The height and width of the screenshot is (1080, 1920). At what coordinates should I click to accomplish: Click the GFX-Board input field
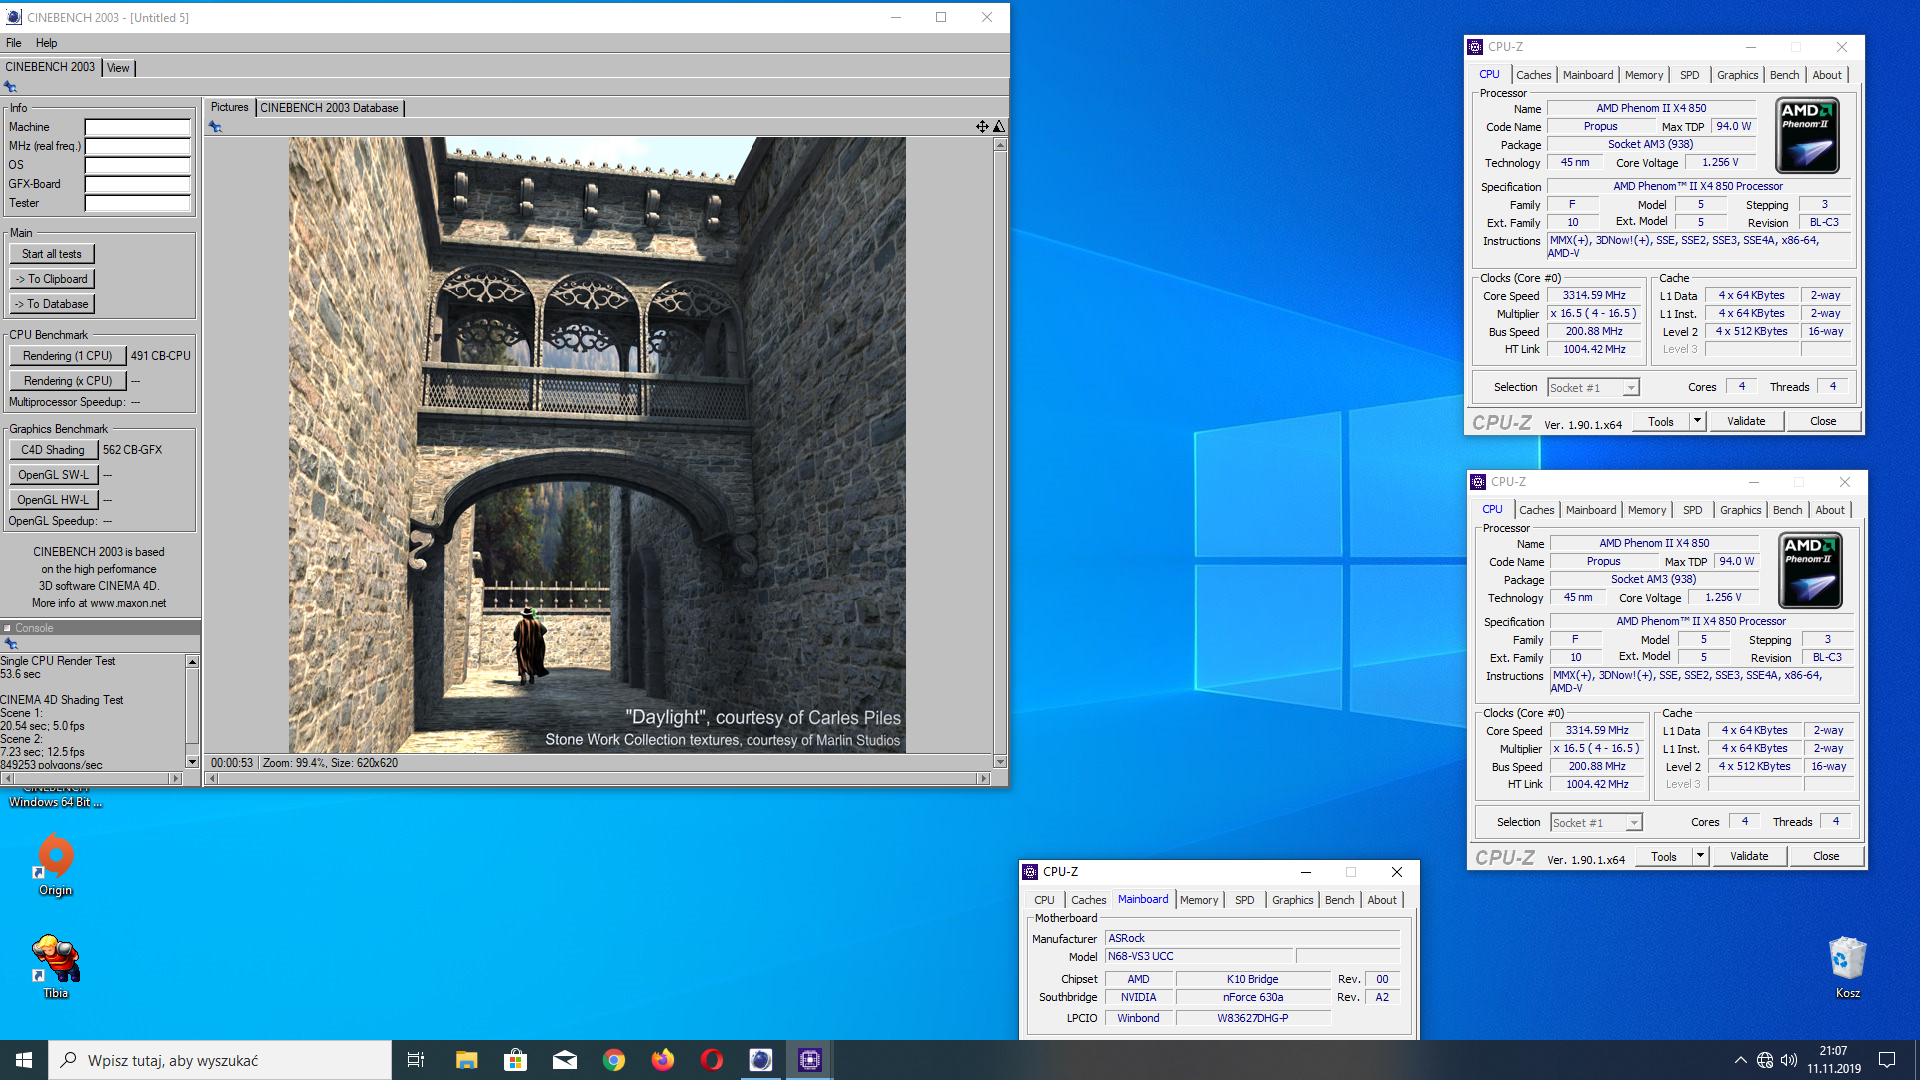(x=137, y=184)
